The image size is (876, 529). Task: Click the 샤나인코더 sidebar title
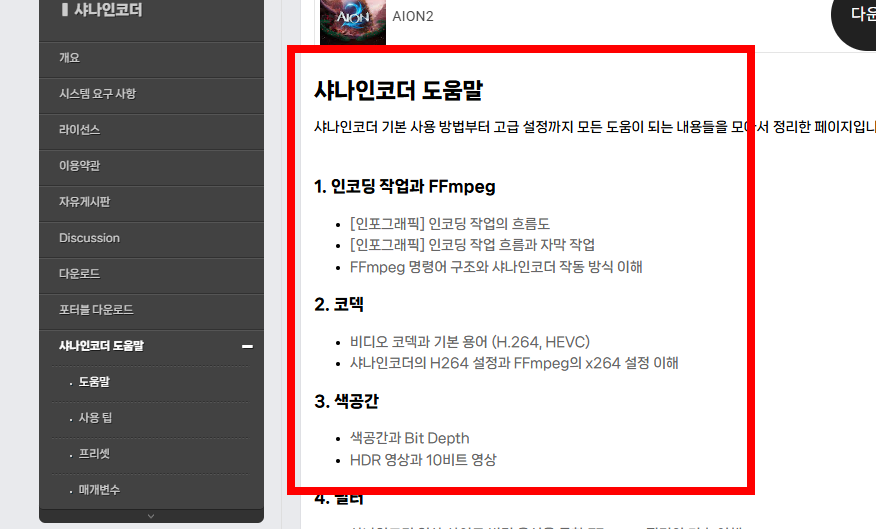[x=108, y=10]
